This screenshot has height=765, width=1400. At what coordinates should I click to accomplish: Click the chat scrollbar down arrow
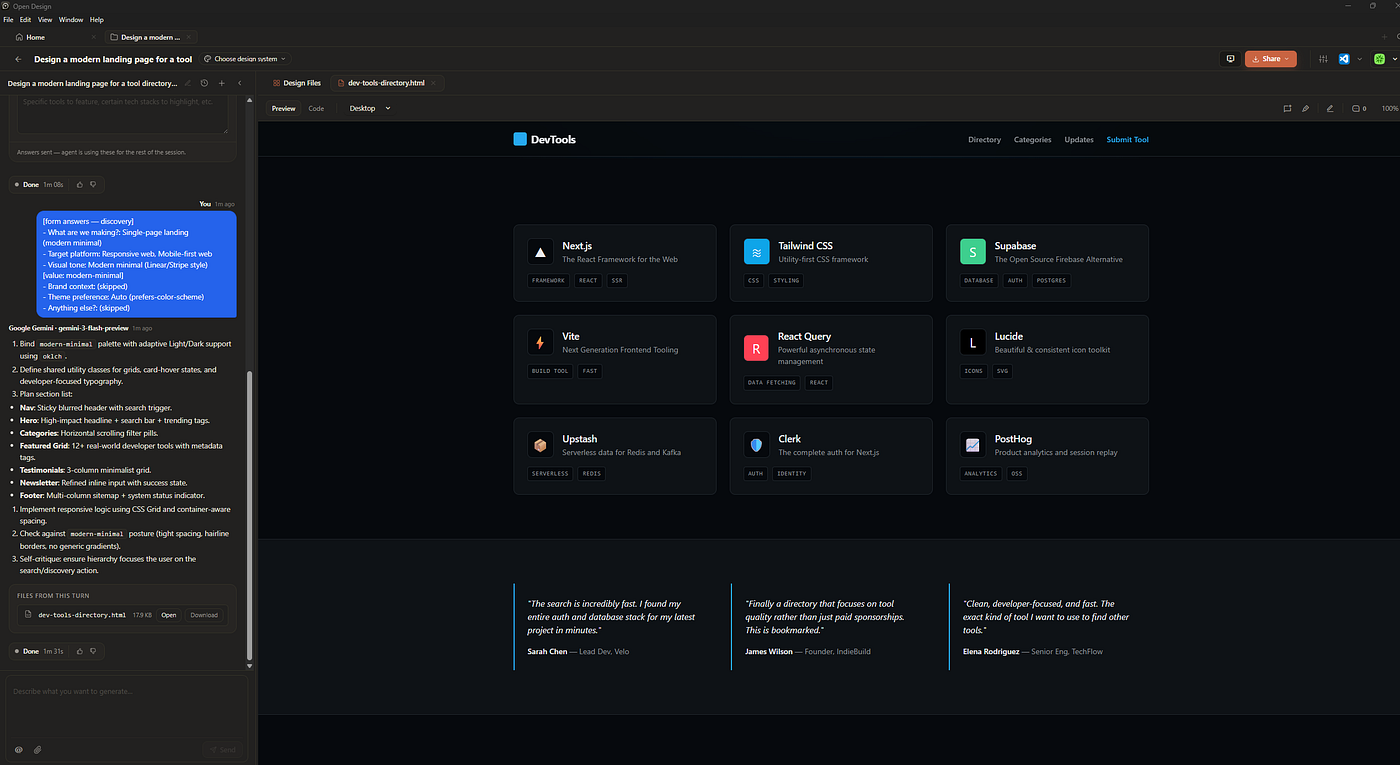click(x=250, y=668)
